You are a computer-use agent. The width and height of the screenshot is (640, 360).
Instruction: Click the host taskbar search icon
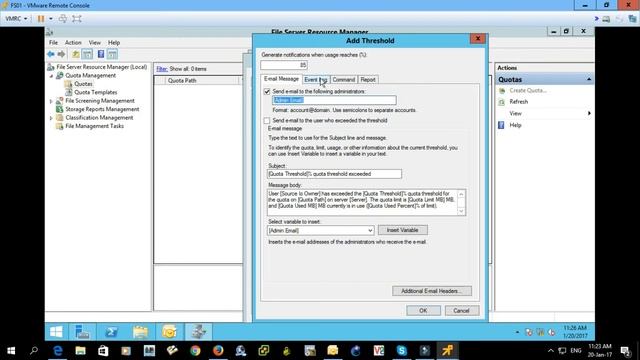click(x=34, y=351)
